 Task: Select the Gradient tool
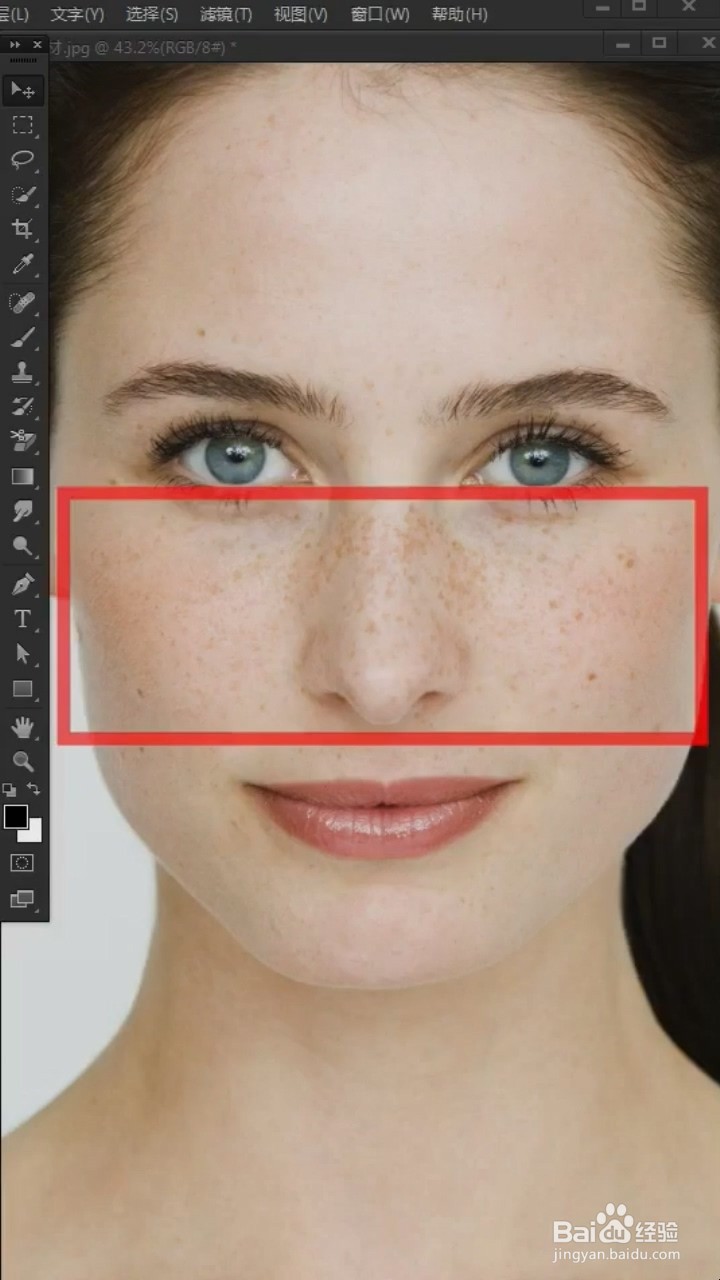(22, 476)
